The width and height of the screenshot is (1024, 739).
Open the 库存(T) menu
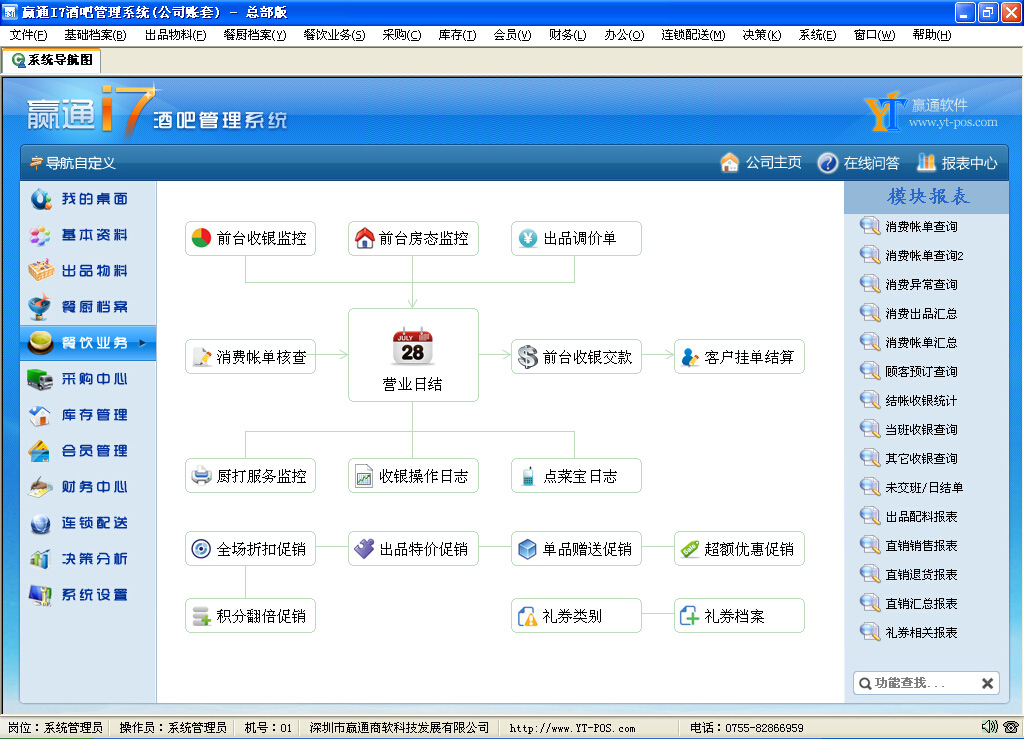coord(456,35)
